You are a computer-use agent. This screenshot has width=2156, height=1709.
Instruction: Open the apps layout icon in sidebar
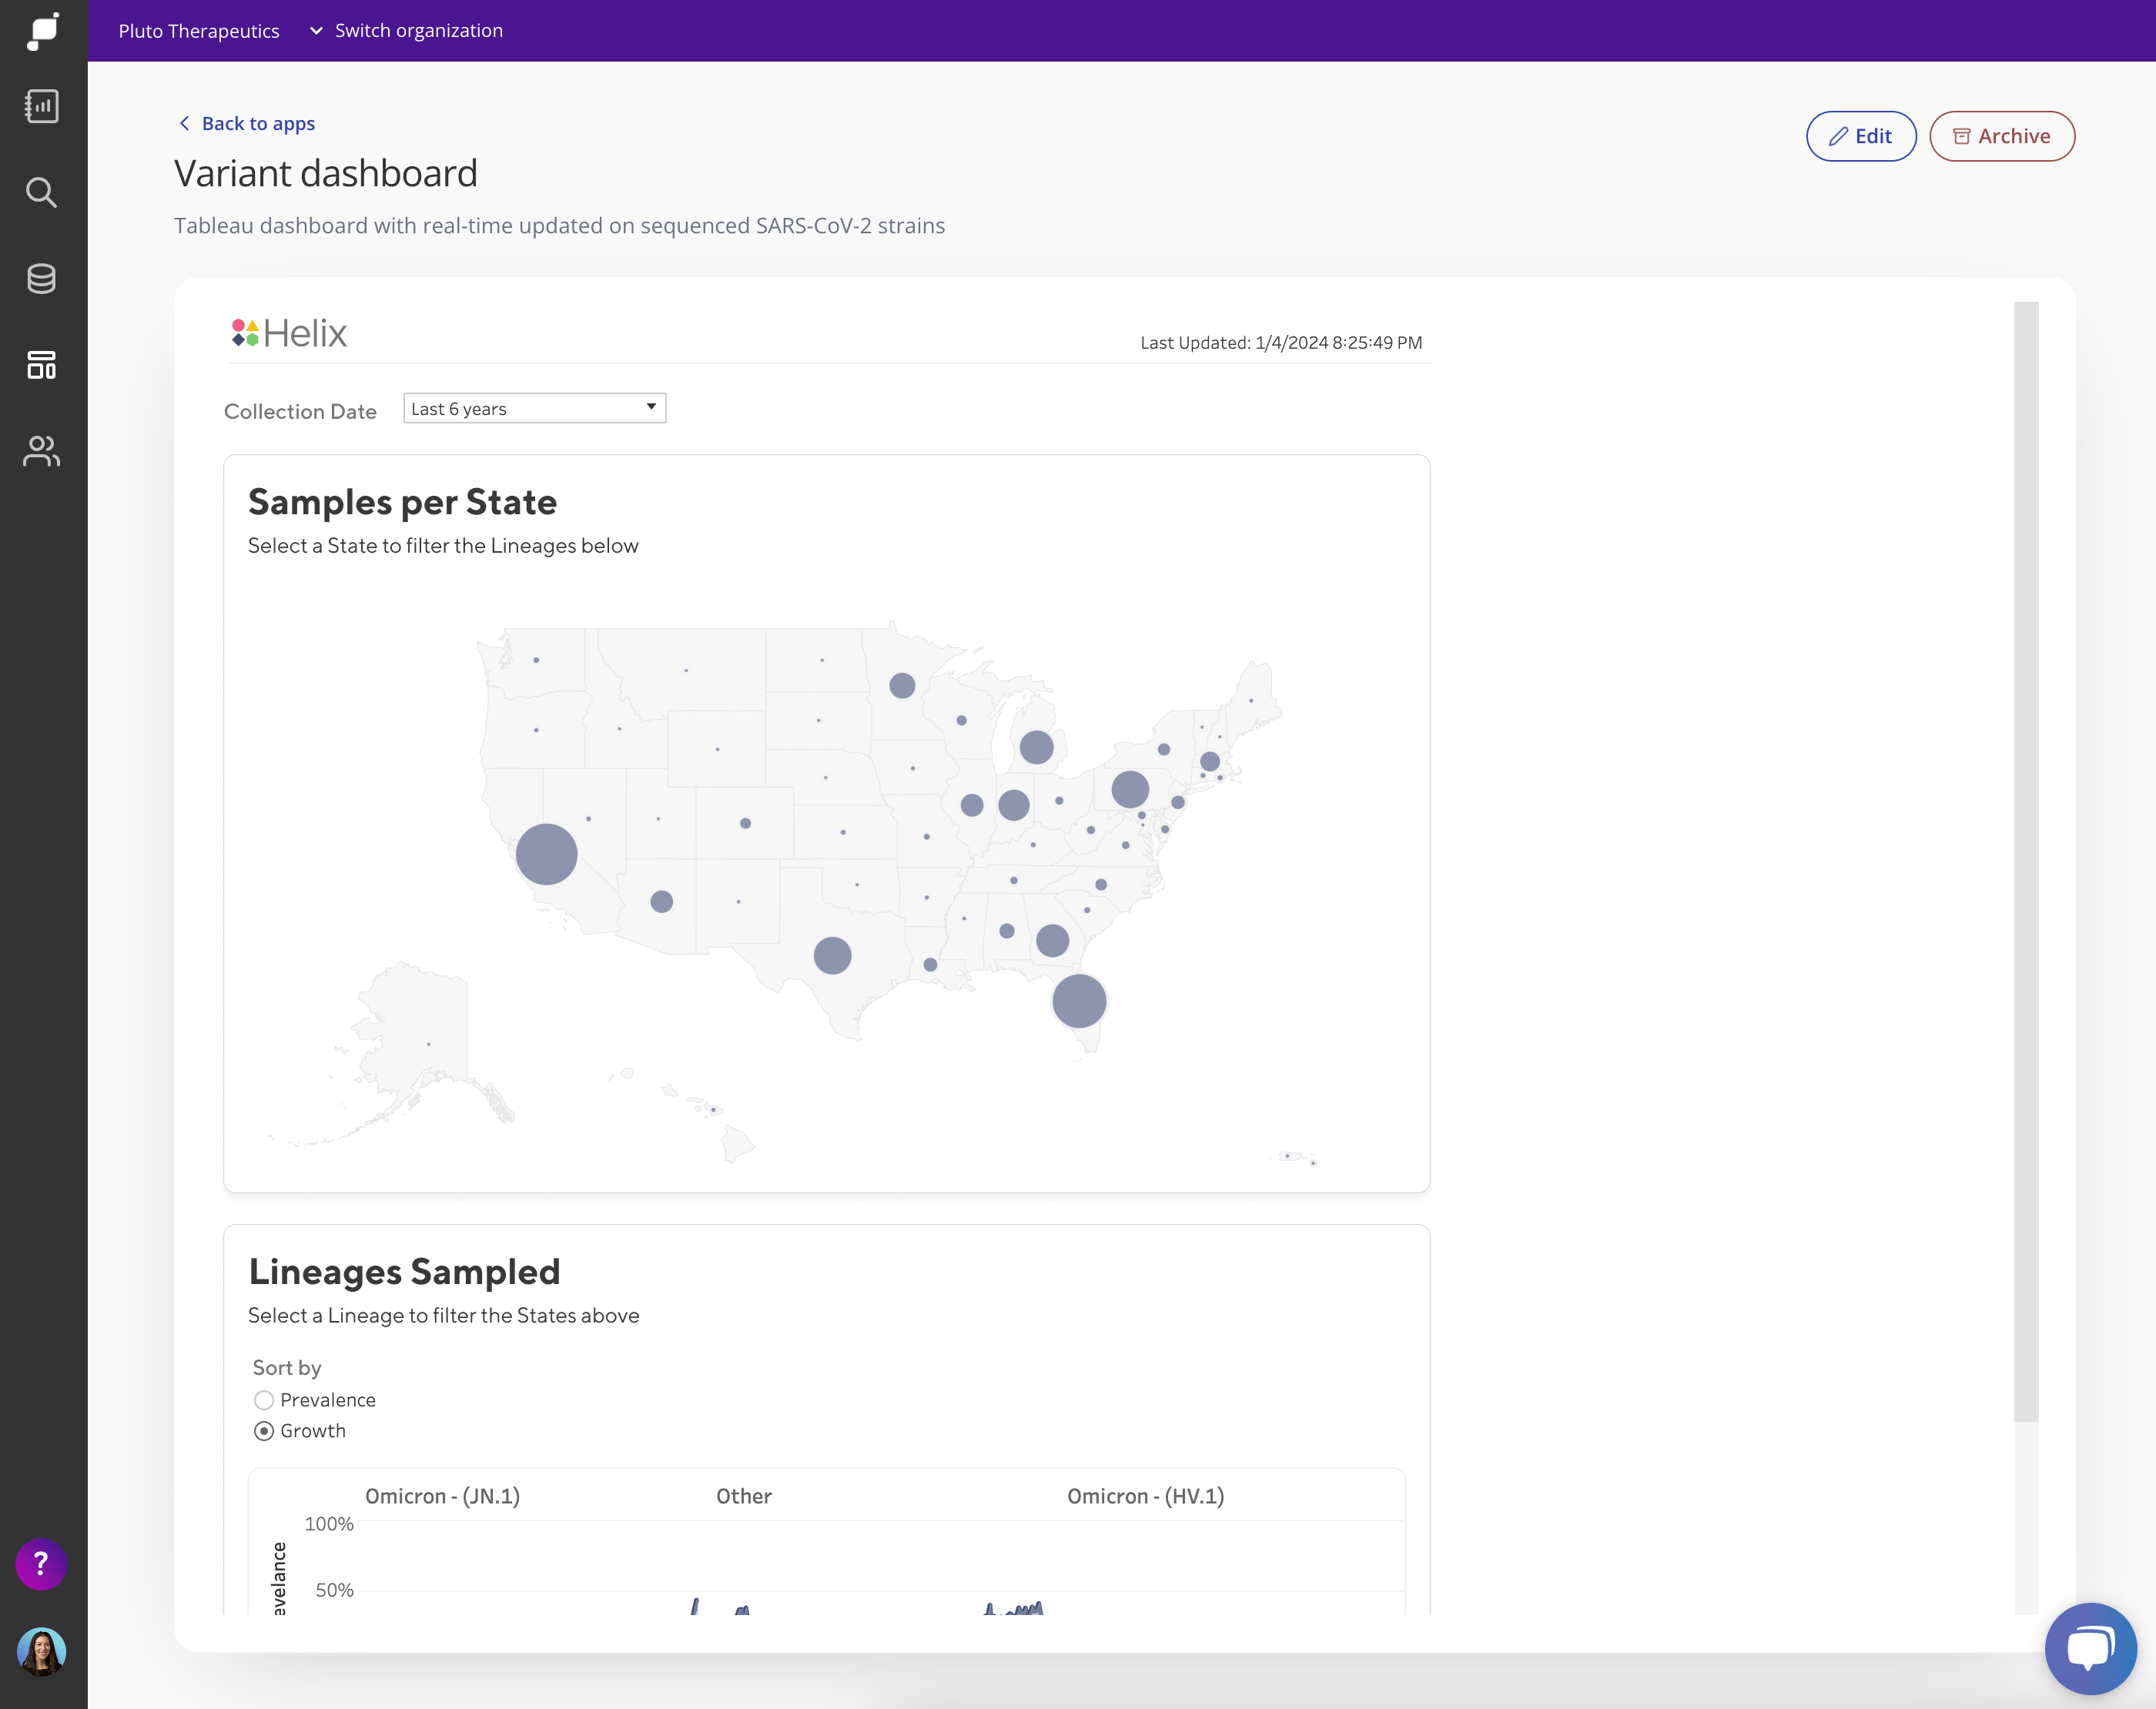tap(42, 365)
